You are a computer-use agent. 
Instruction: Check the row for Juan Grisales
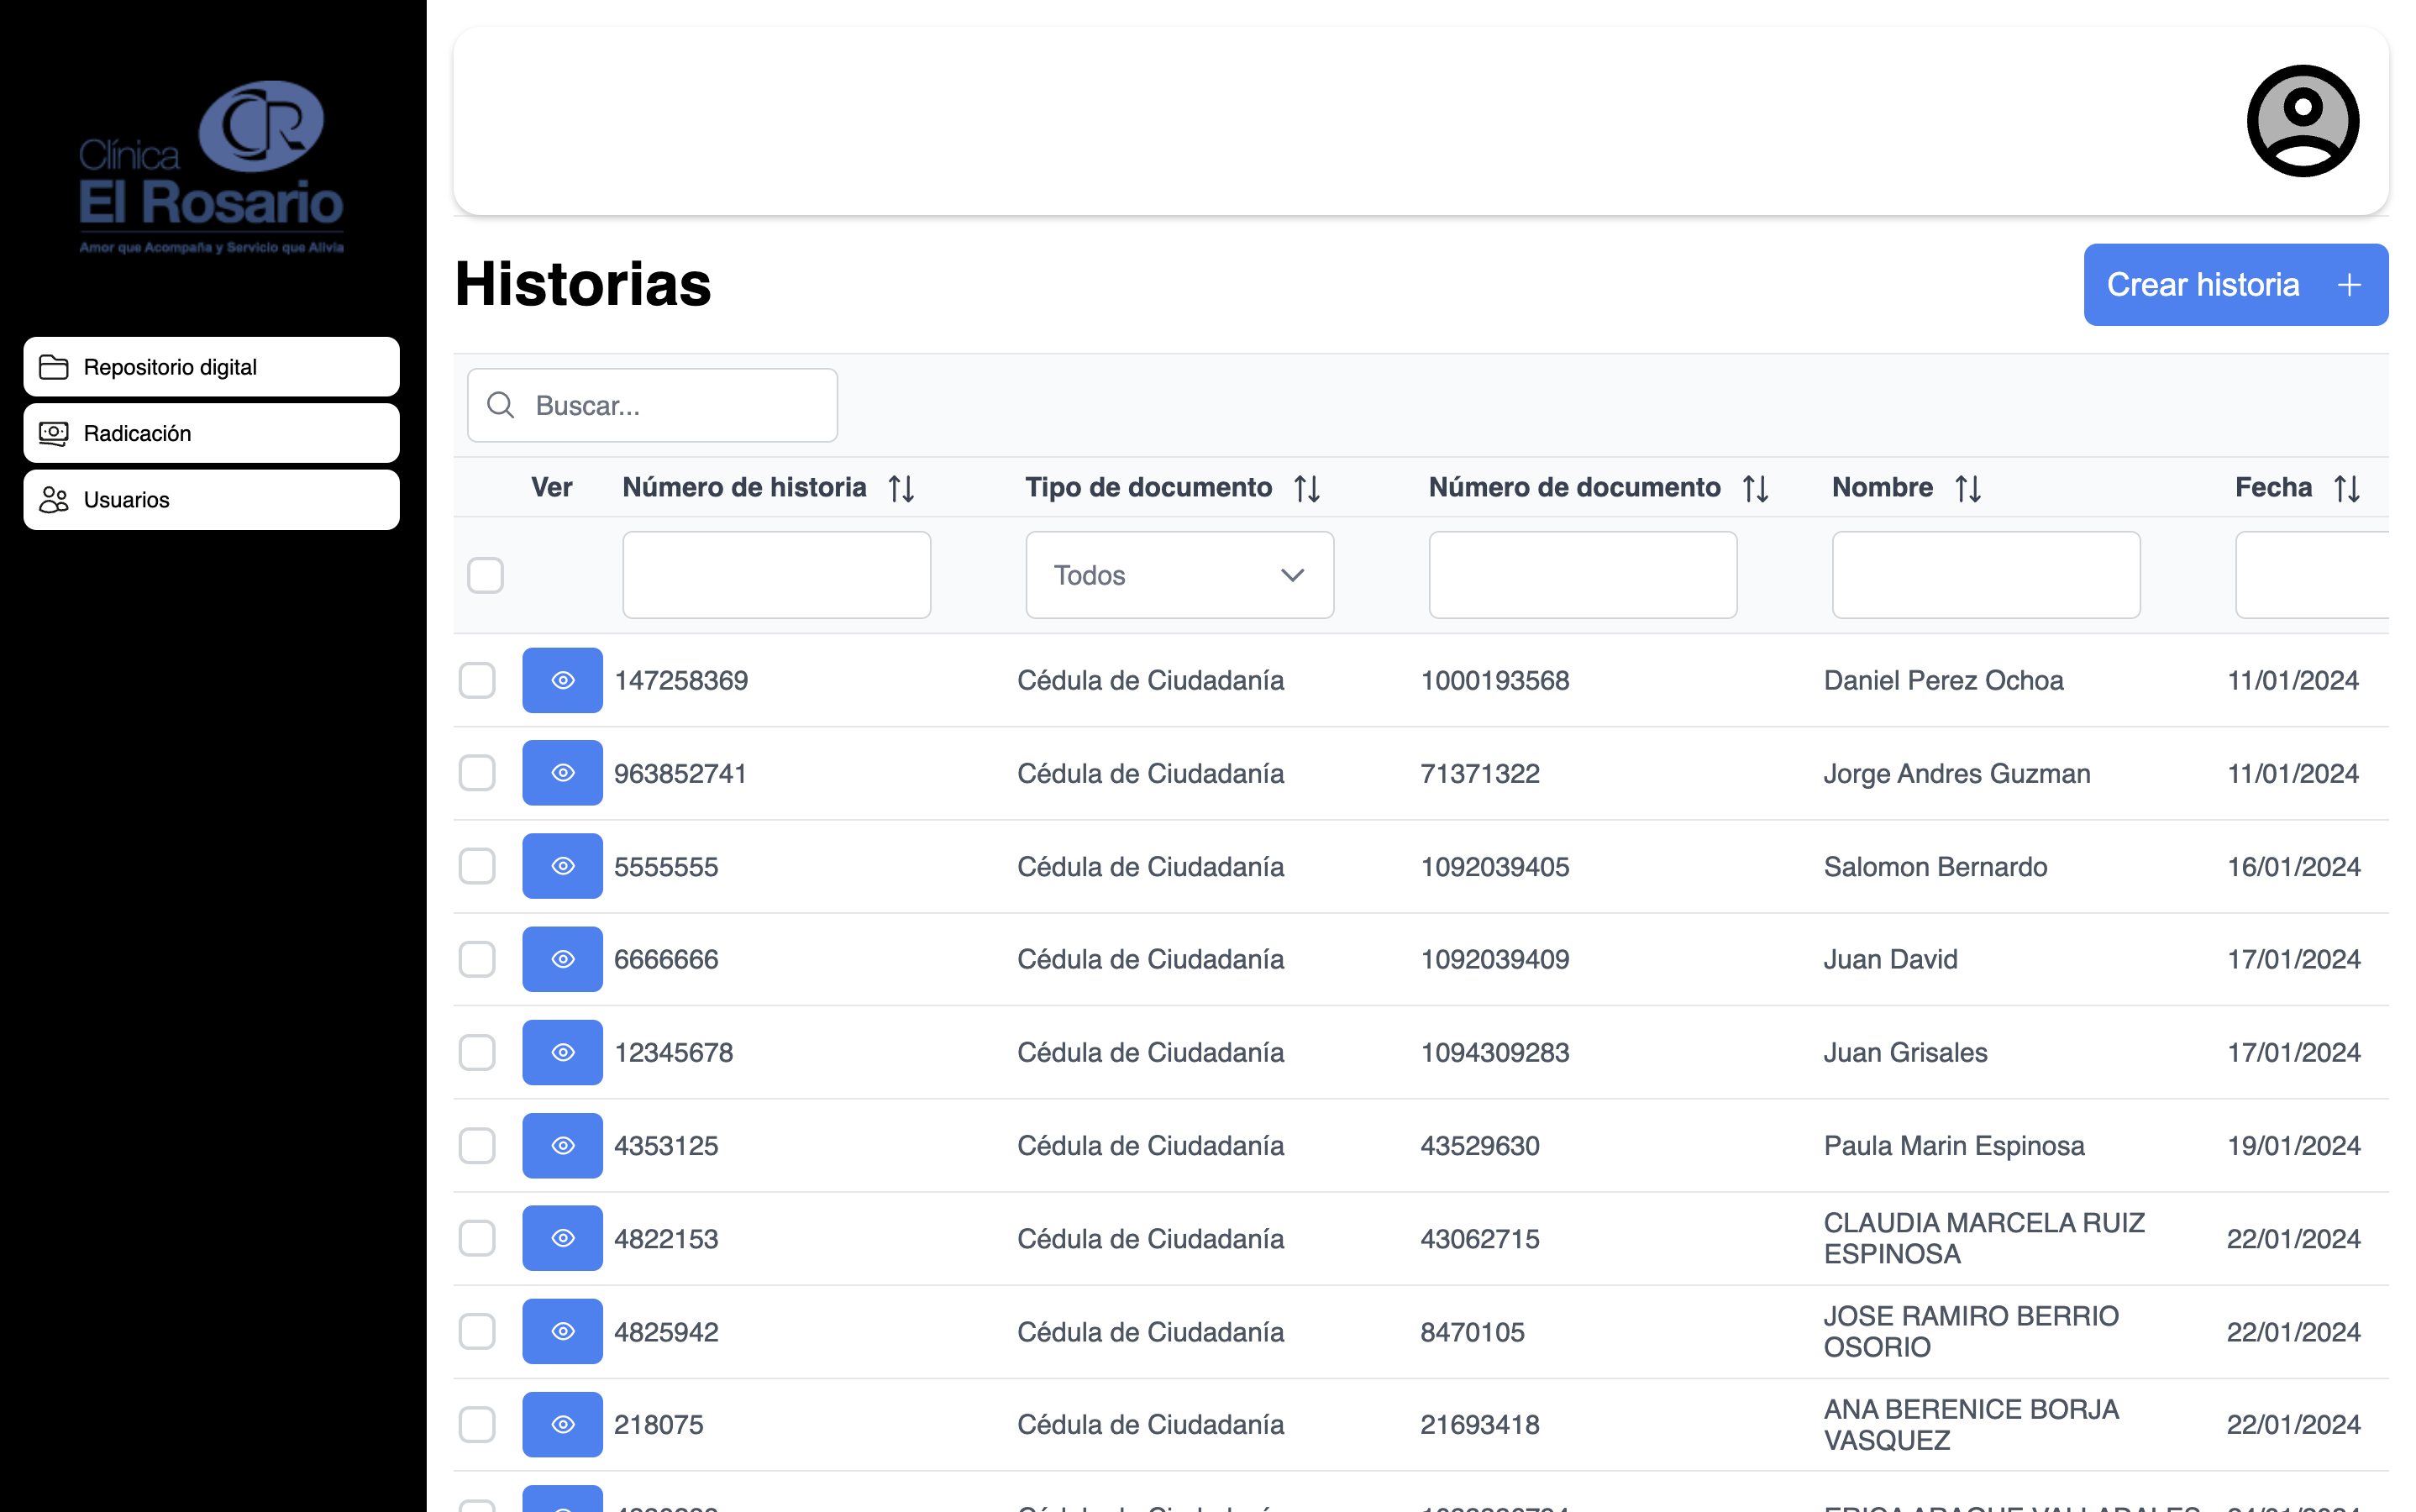click(x=477, y=1052)
